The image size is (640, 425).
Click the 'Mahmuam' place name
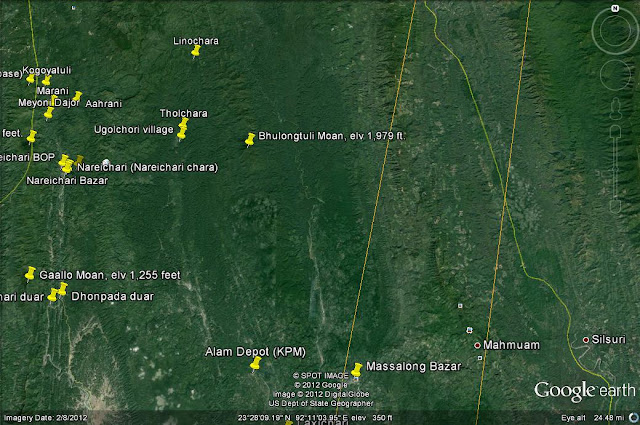(511, 345)
